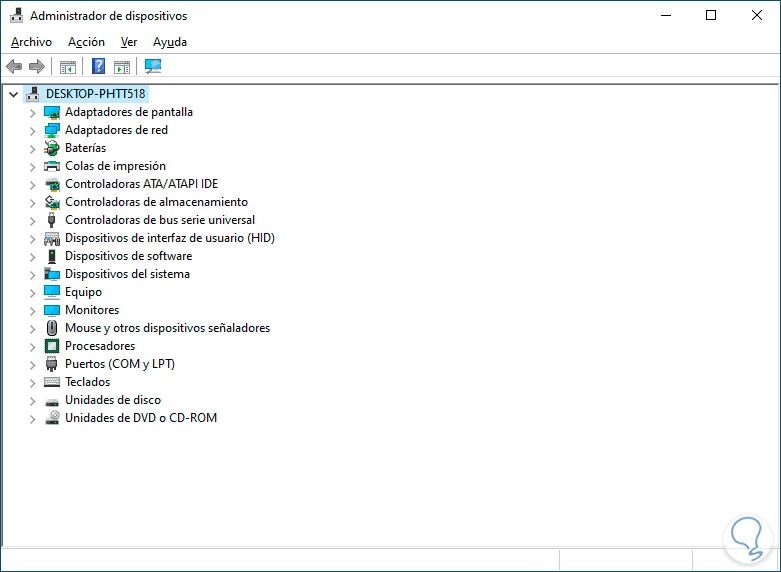Viewport: 781px width, 572px height.
Task: Click the HID devices icon
Action: (x=52, y=239)
